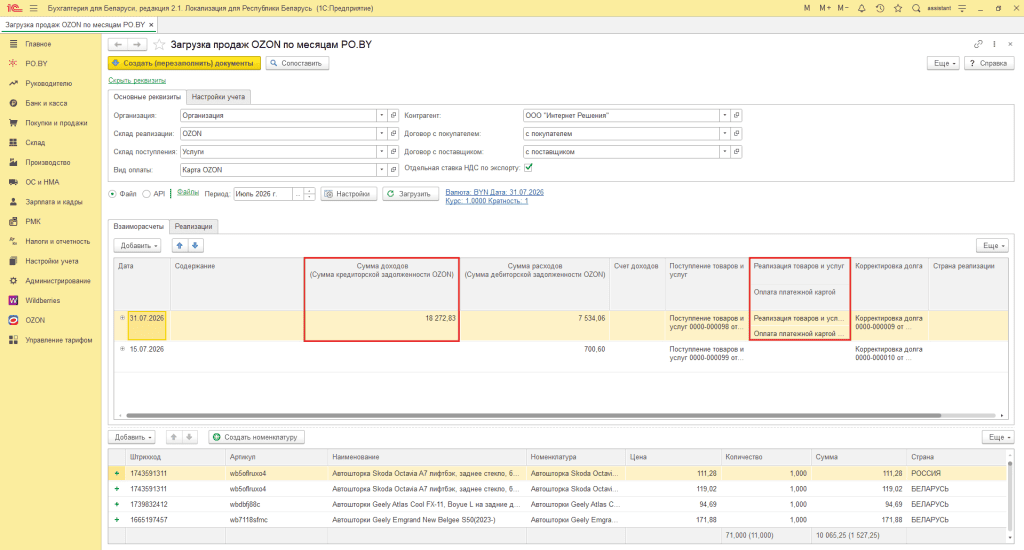Expand Договор с покупателем dropdown
Image resolution: width=1024 pixels, height=550 pixels.
[x=724, y=134]
